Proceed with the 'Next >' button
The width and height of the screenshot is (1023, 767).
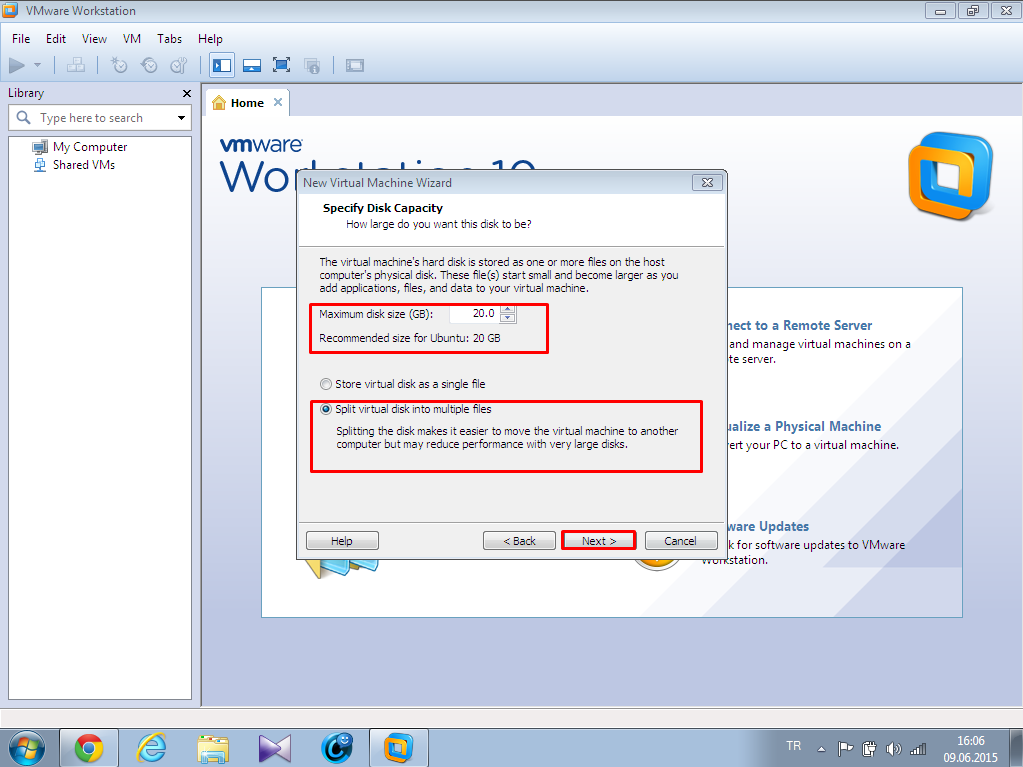coord(599,541)
